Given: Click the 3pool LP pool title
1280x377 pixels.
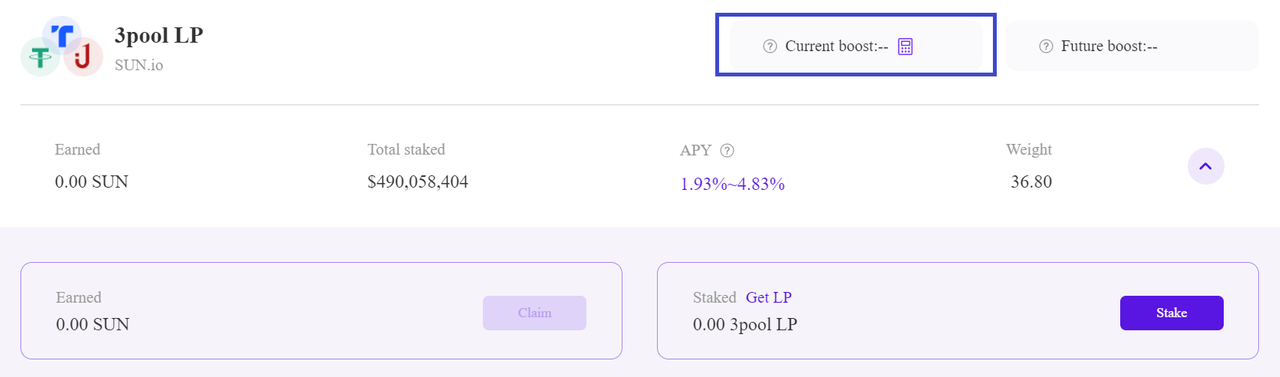Looking at the screenshot, I should [160, 36].
